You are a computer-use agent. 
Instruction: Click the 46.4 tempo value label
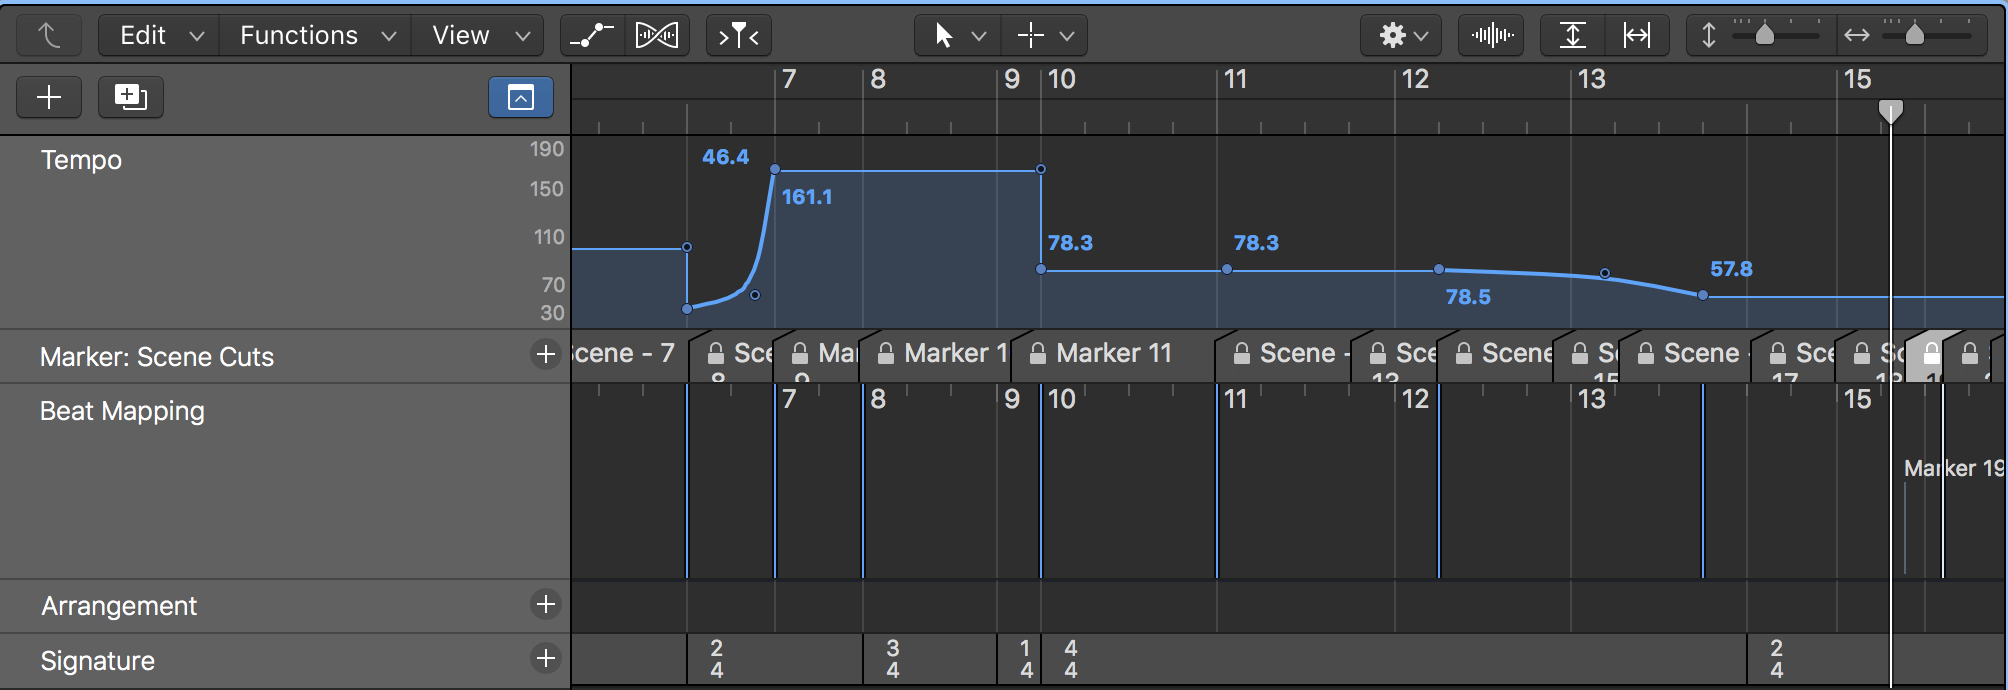tap(725, 157)
